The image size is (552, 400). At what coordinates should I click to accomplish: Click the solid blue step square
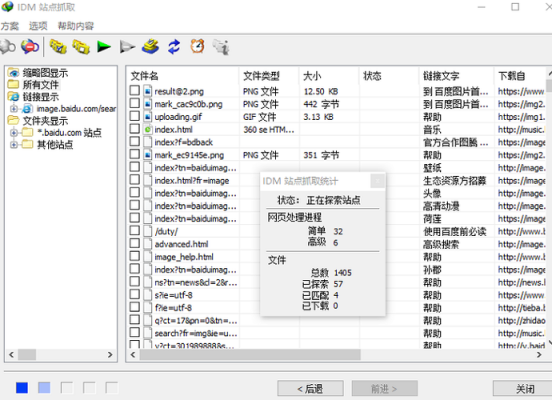pyautogui.click(x=22, y=388)
